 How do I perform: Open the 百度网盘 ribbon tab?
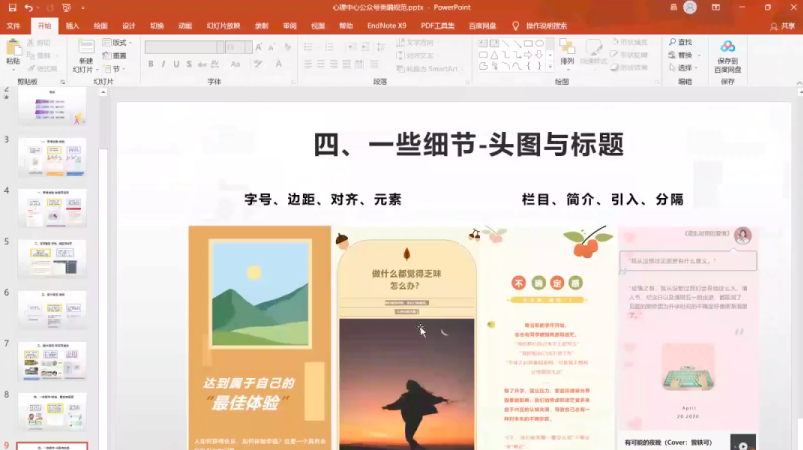click(482, 26)
